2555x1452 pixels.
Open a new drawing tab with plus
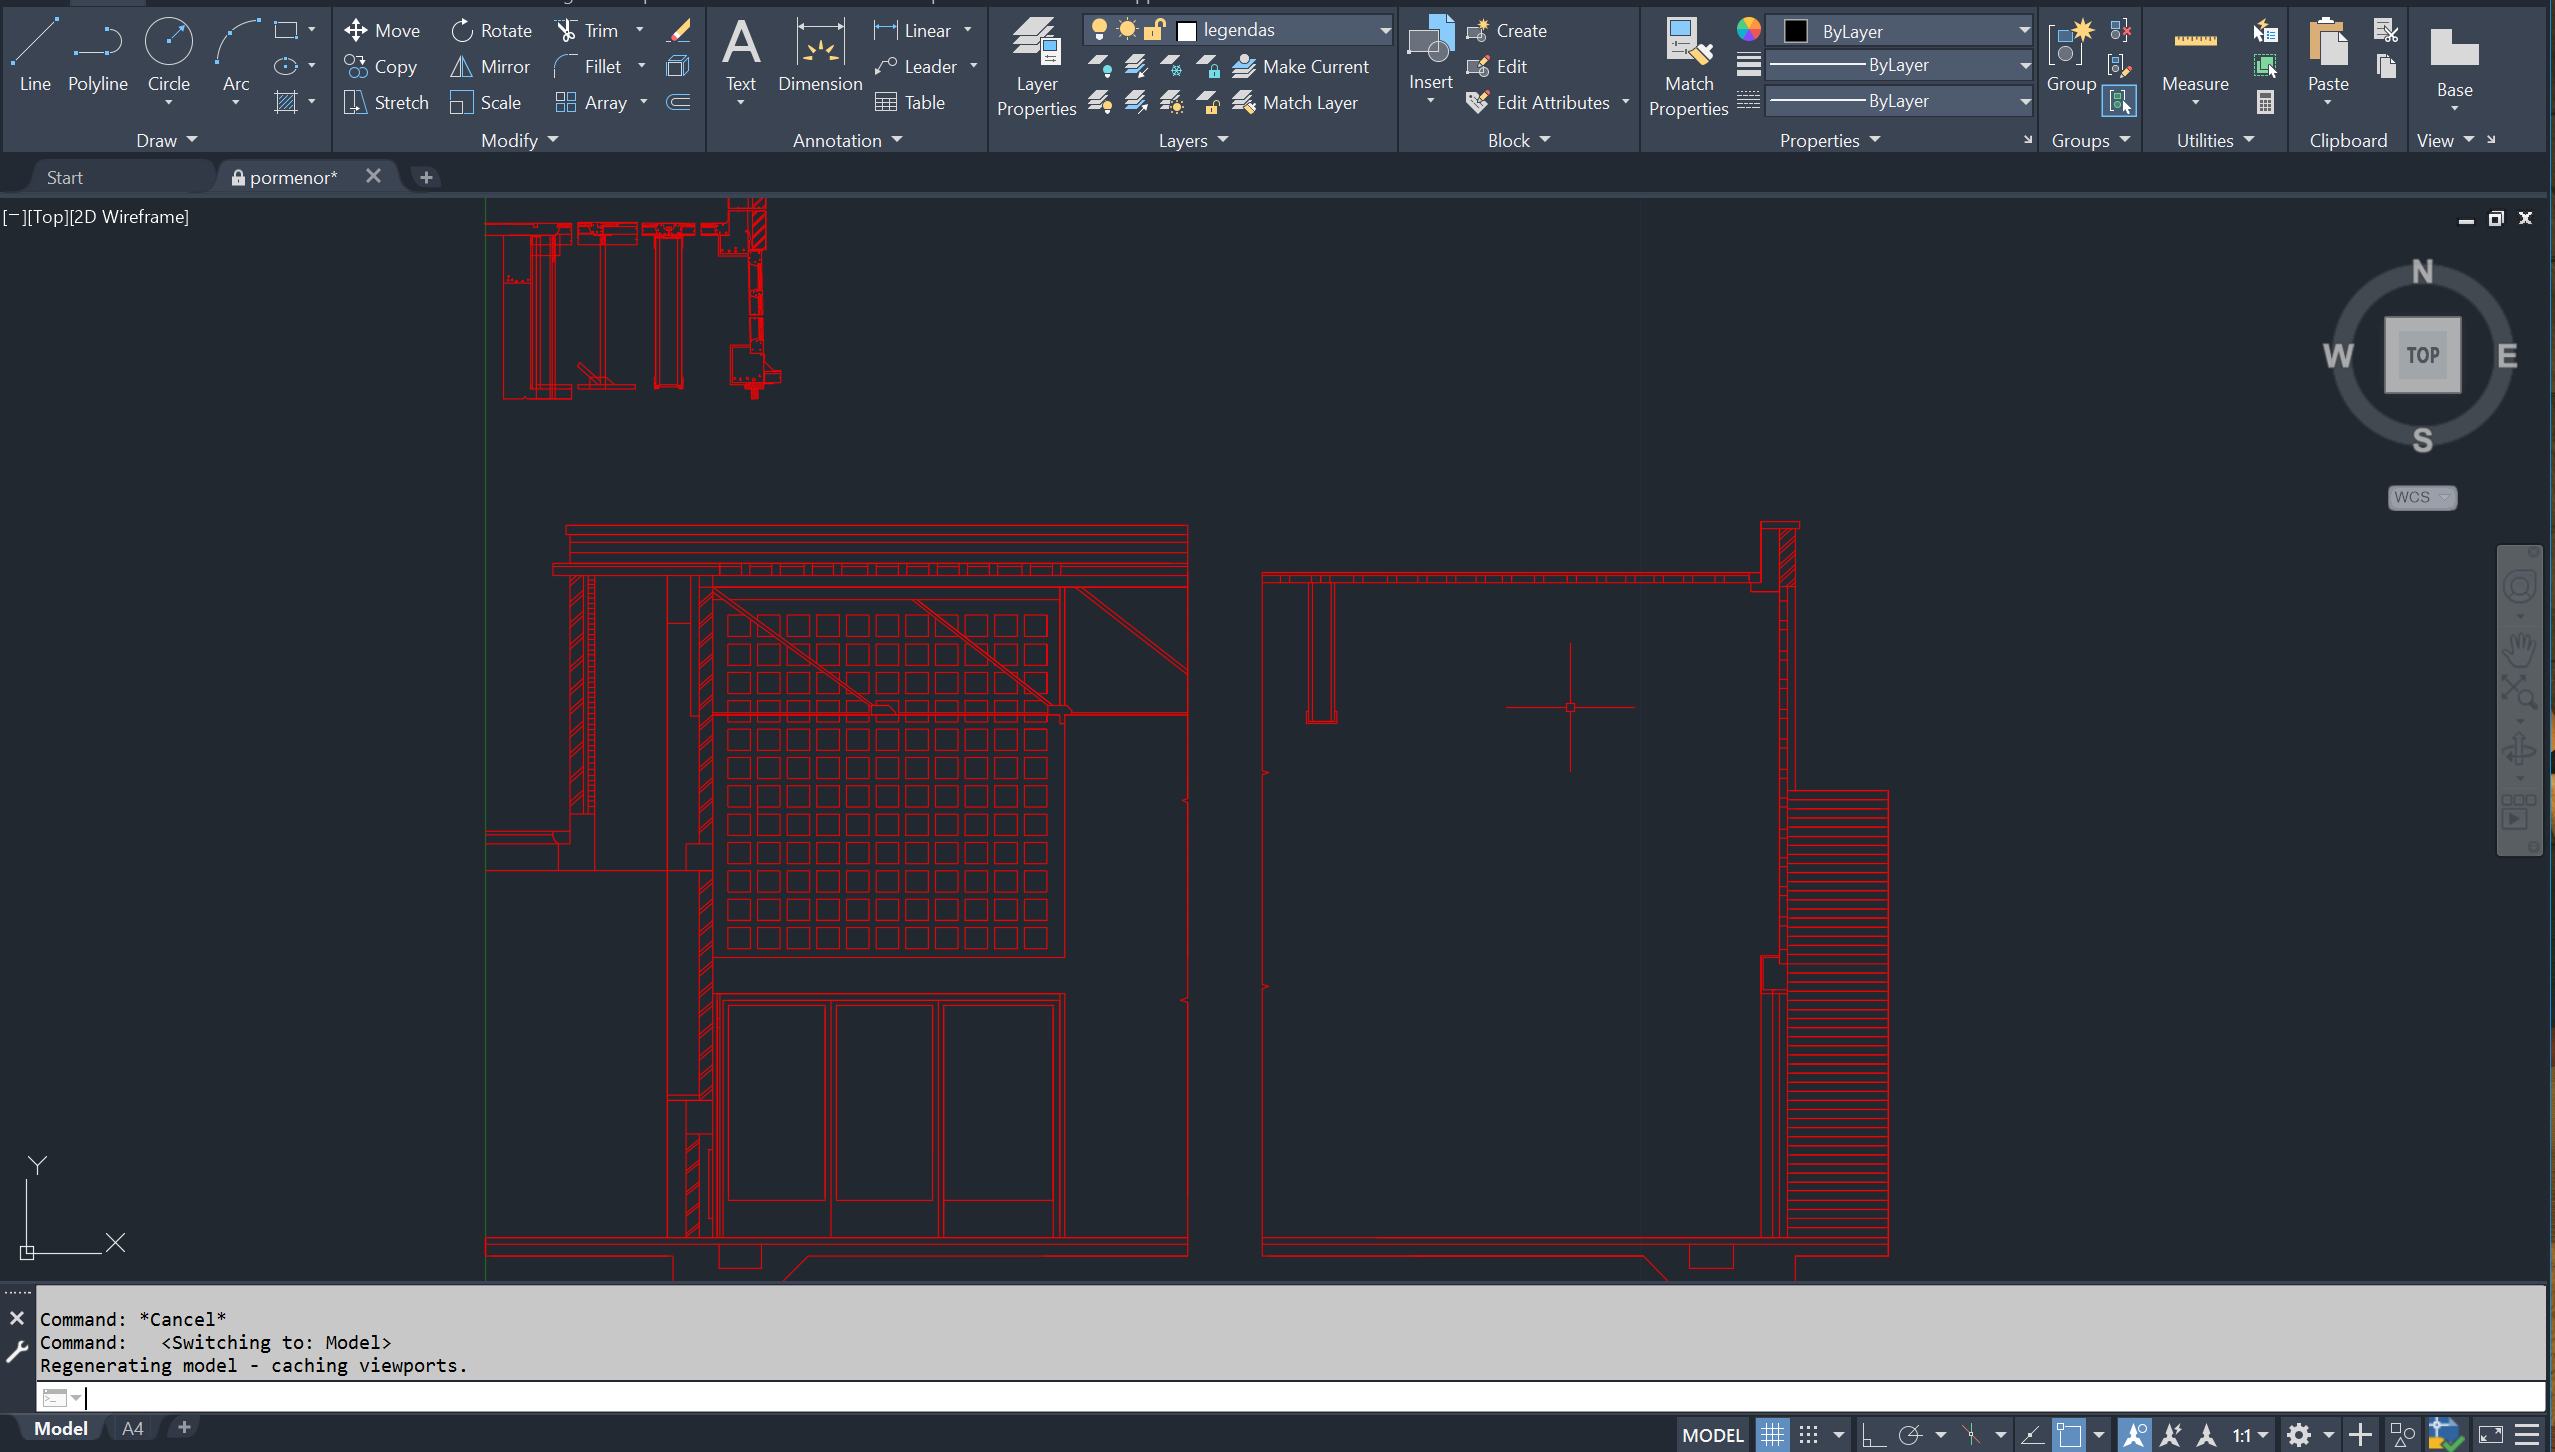click(x=426, y=177)
